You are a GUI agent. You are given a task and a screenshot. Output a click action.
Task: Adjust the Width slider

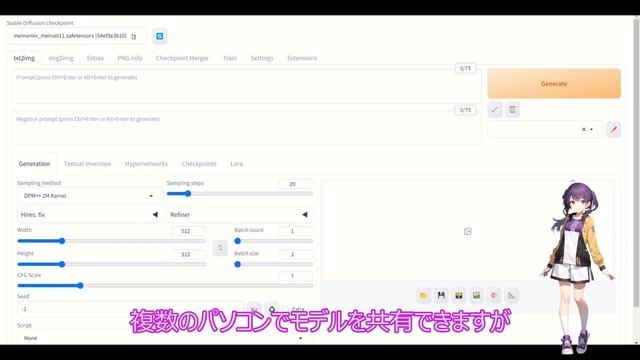click(x=111, y=241)
